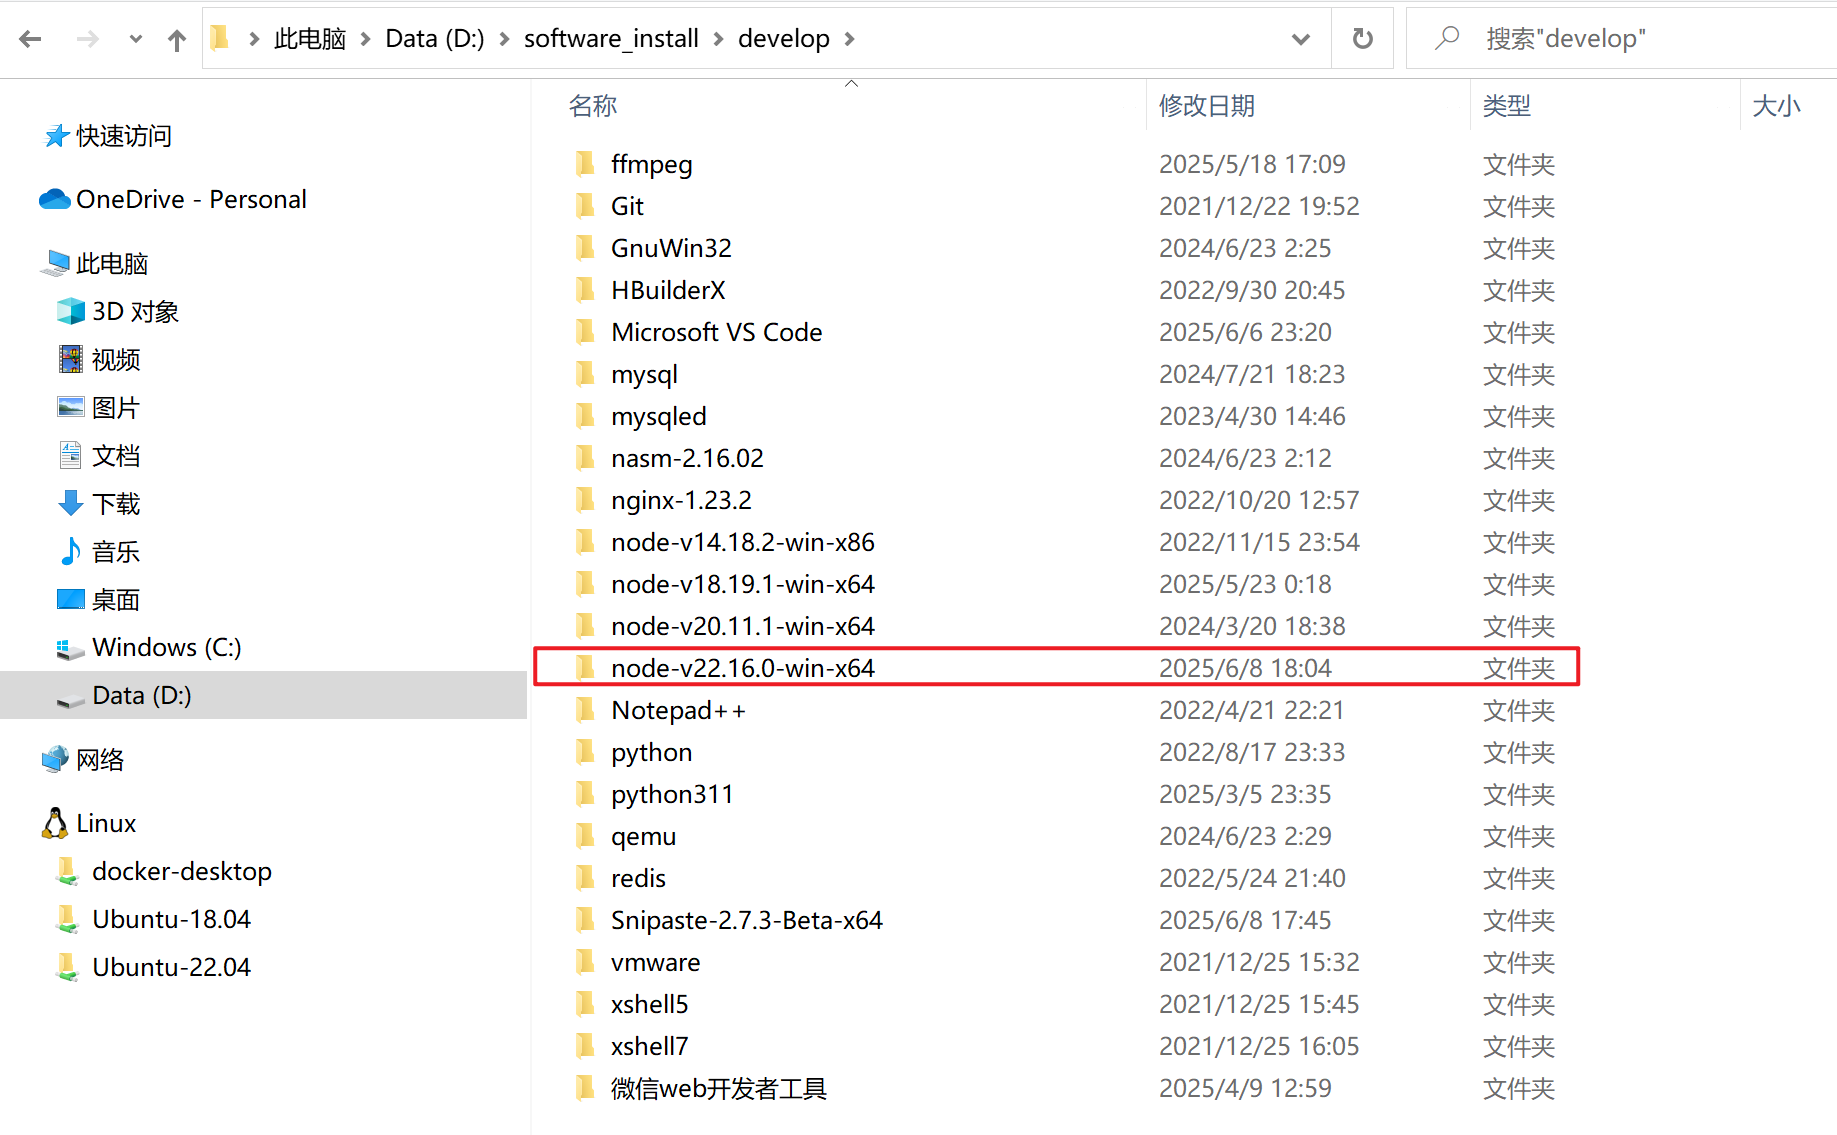Image resolution: width=1837 pixels, height=1135 pixels.
Task: Collapse the 名称 column sort indicator
Action: pos(851,84)
